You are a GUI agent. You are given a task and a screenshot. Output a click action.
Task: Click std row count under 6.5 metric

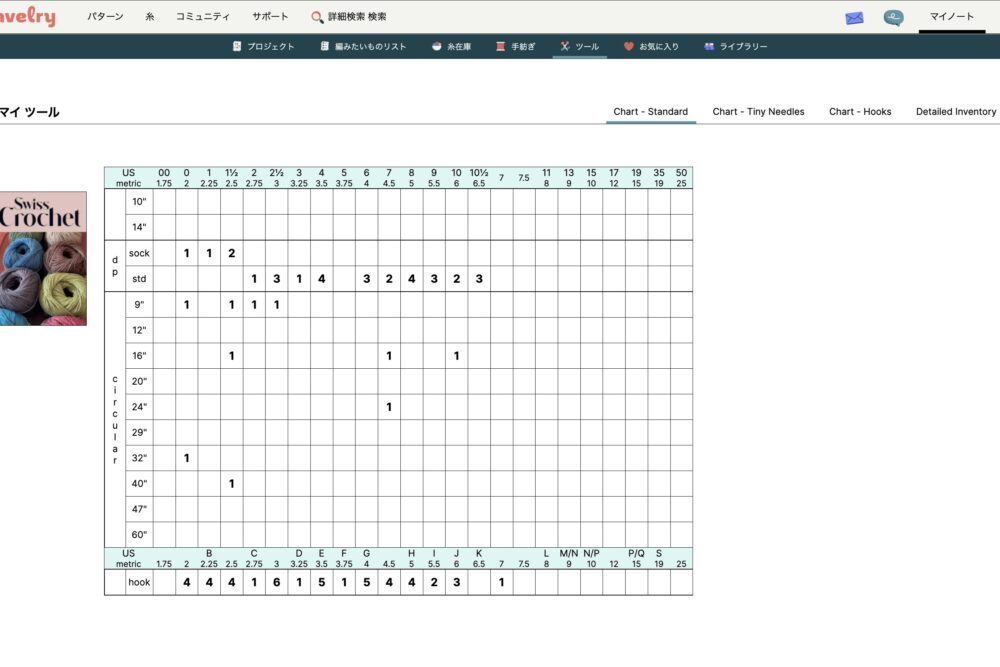[x=479, y=279]
